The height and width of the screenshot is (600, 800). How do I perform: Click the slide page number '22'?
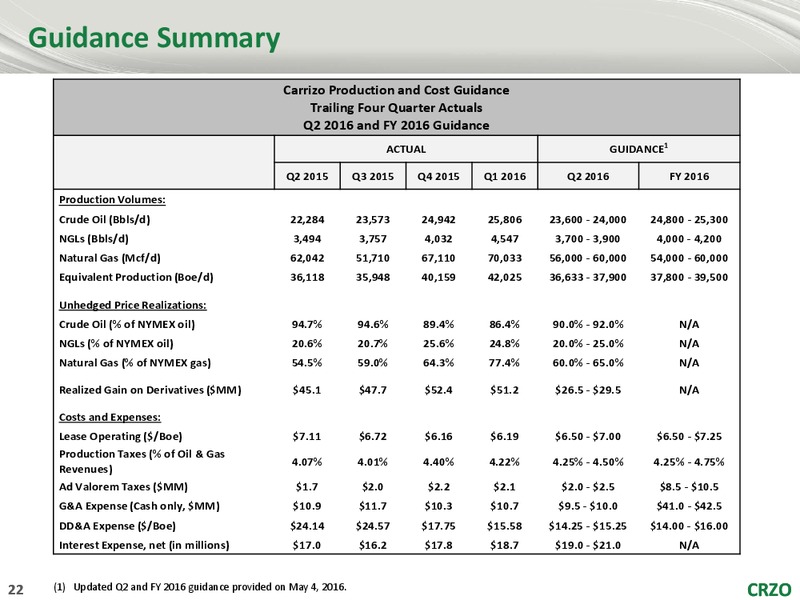pos(16,590)
